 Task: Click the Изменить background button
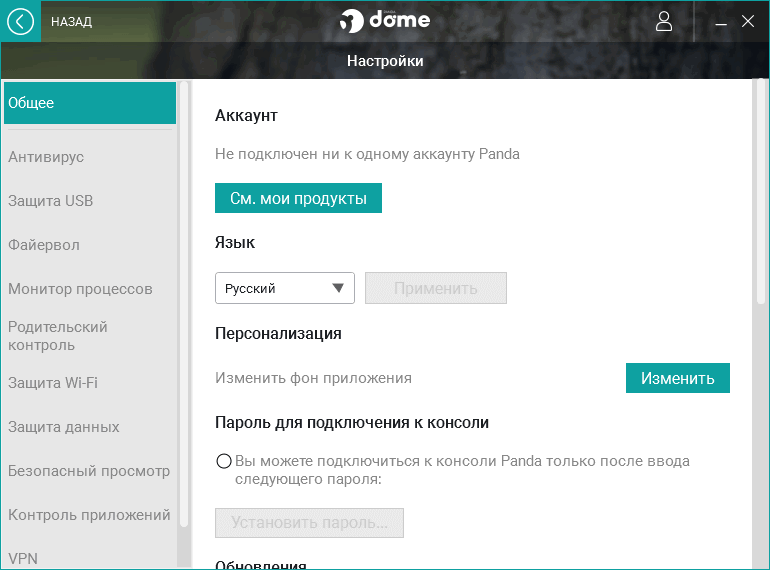point(678,378)
